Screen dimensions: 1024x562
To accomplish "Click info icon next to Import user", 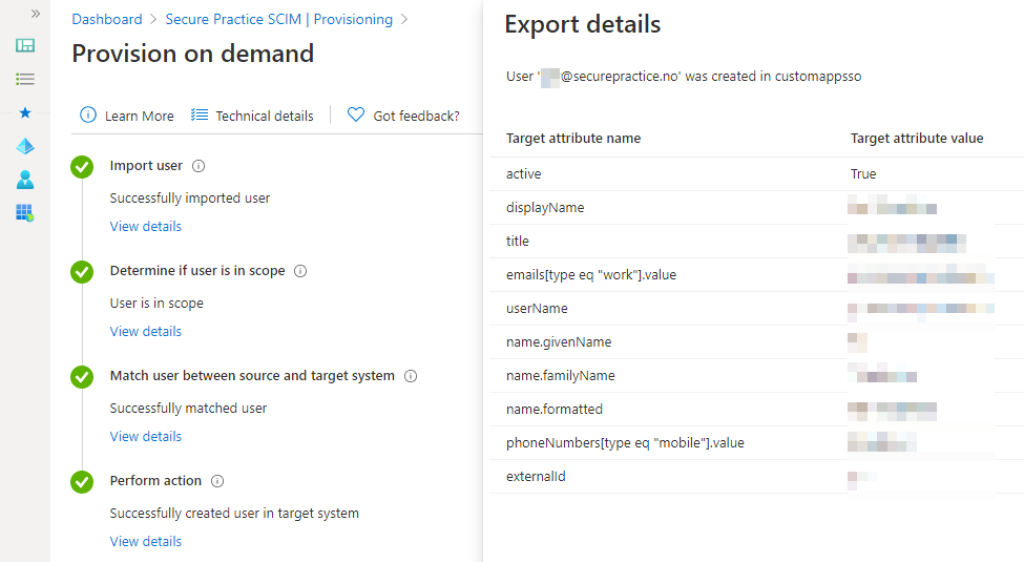I will pos(198,166).
